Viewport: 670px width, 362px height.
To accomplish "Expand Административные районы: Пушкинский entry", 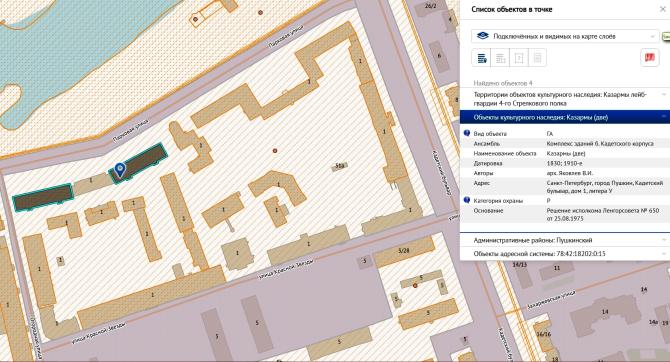I will coord(564,240).
